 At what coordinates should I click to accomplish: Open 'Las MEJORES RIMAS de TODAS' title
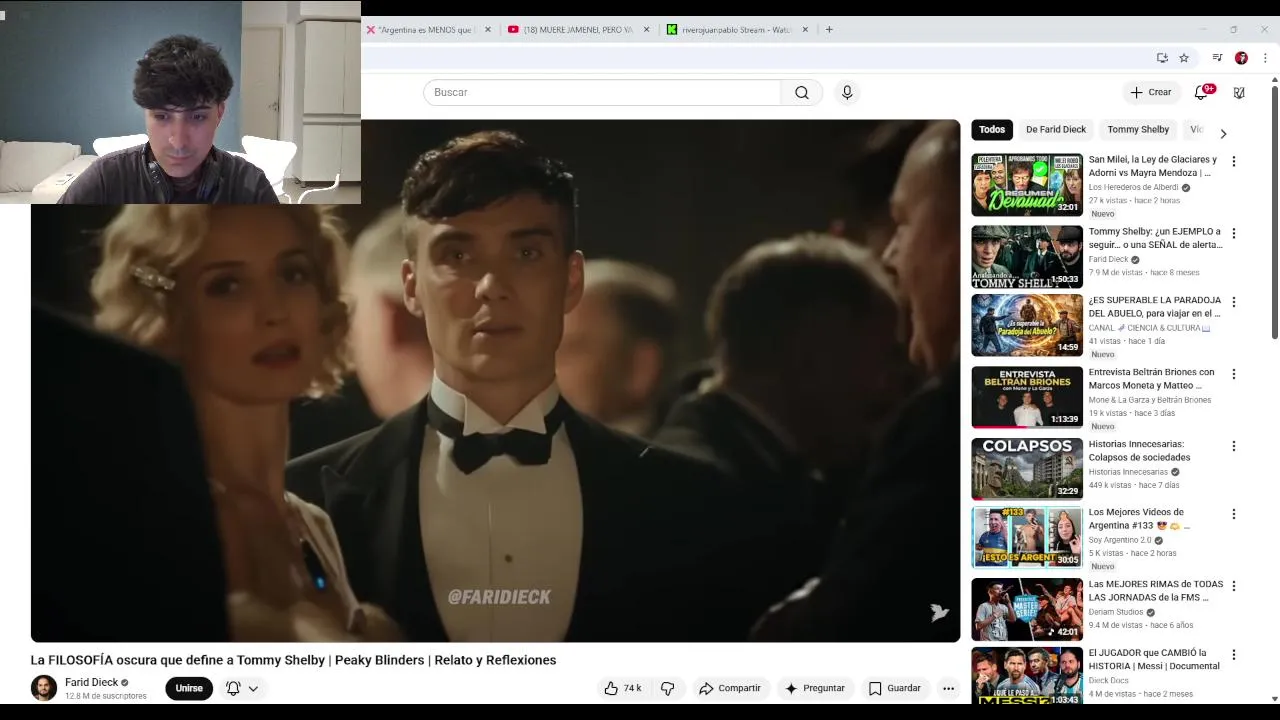click(1156, 591)
